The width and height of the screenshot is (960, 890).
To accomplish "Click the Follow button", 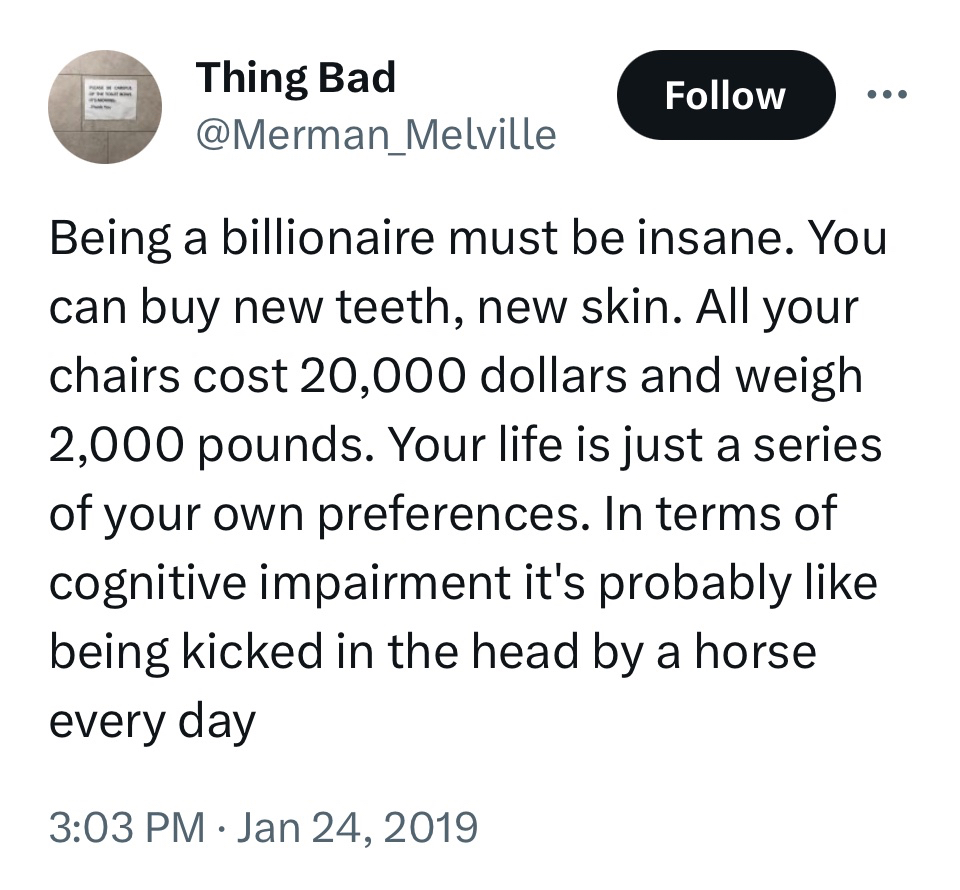I will (x=725, y=95).
